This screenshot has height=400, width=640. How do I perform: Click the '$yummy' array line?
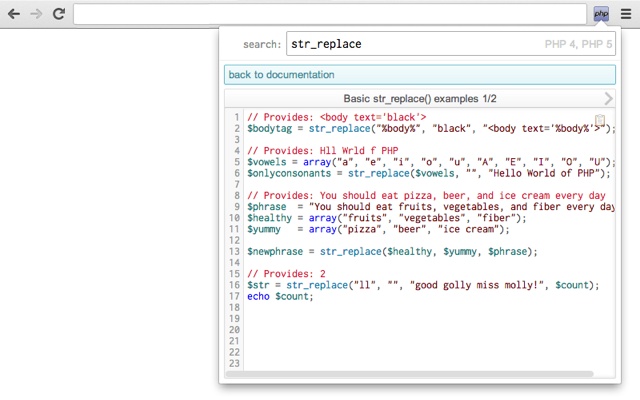(x=378, y=229)
